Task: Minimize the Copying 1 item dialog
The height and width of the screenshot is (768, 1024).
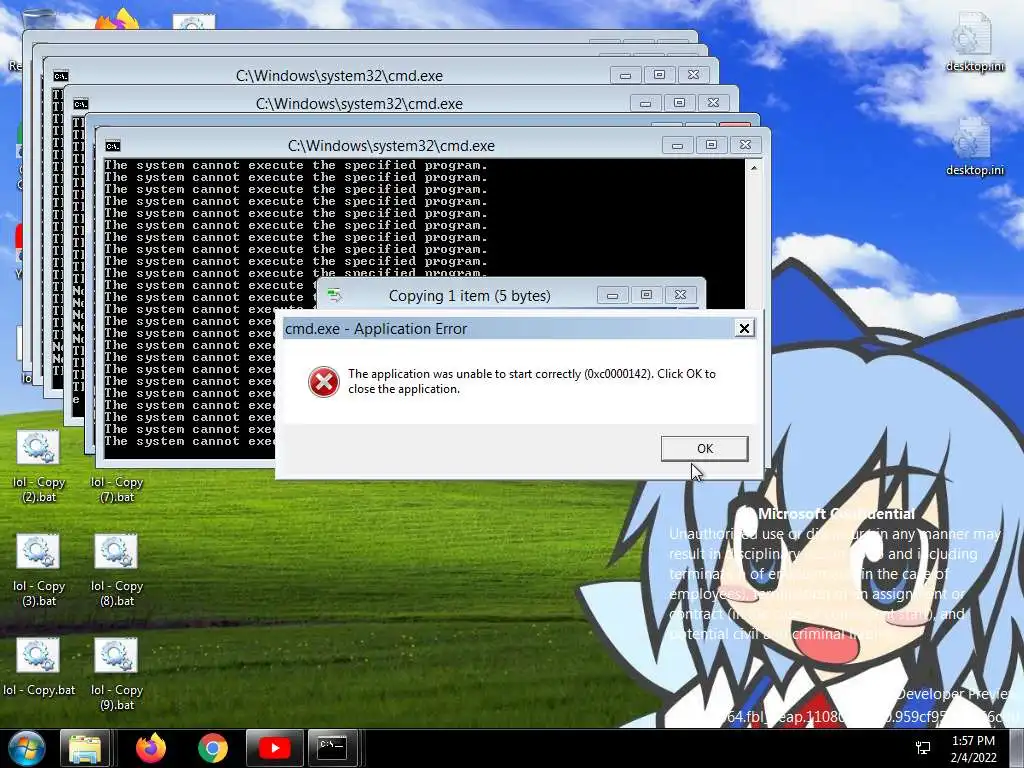Action: (x=612, y=296)
